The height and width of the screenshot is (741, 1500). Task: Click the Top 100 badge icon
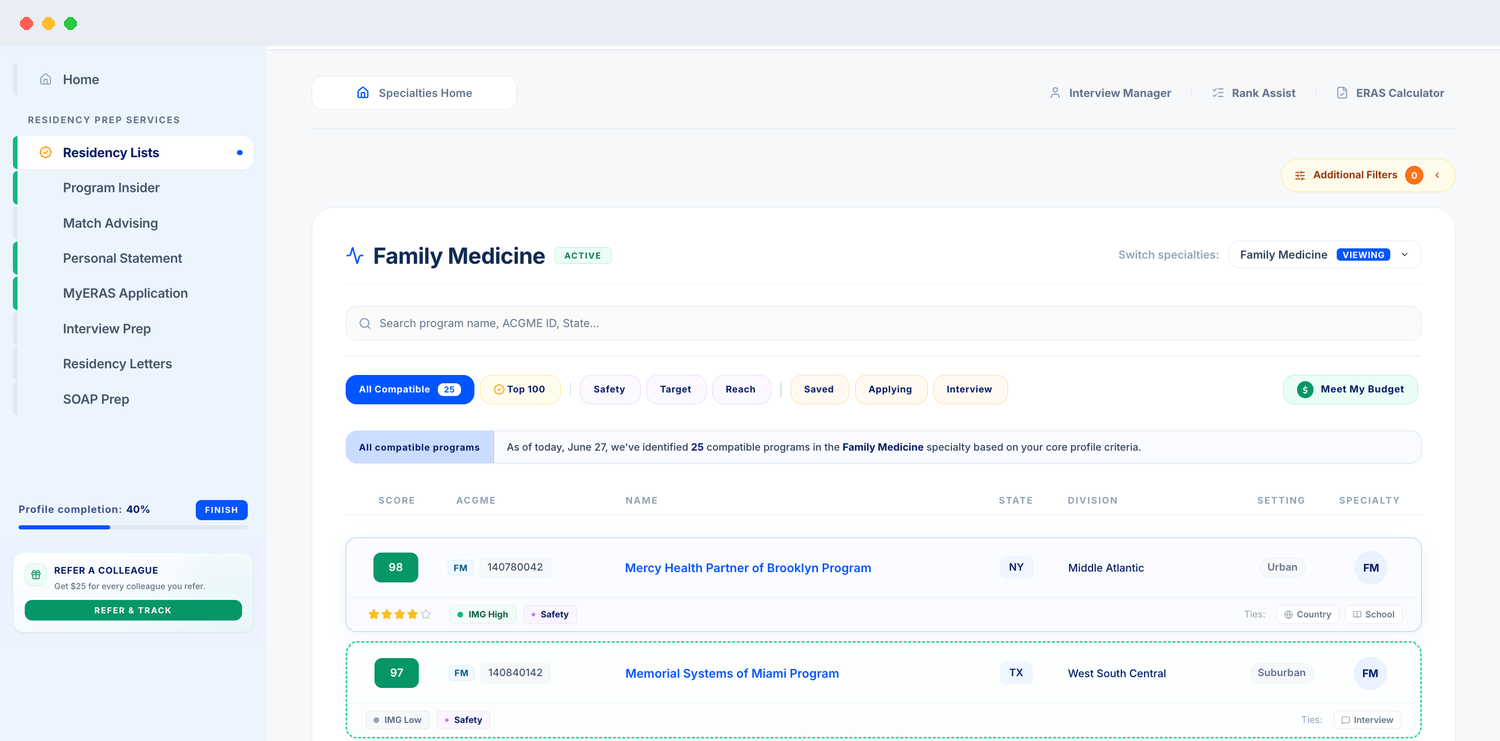[x=499, y=390]
